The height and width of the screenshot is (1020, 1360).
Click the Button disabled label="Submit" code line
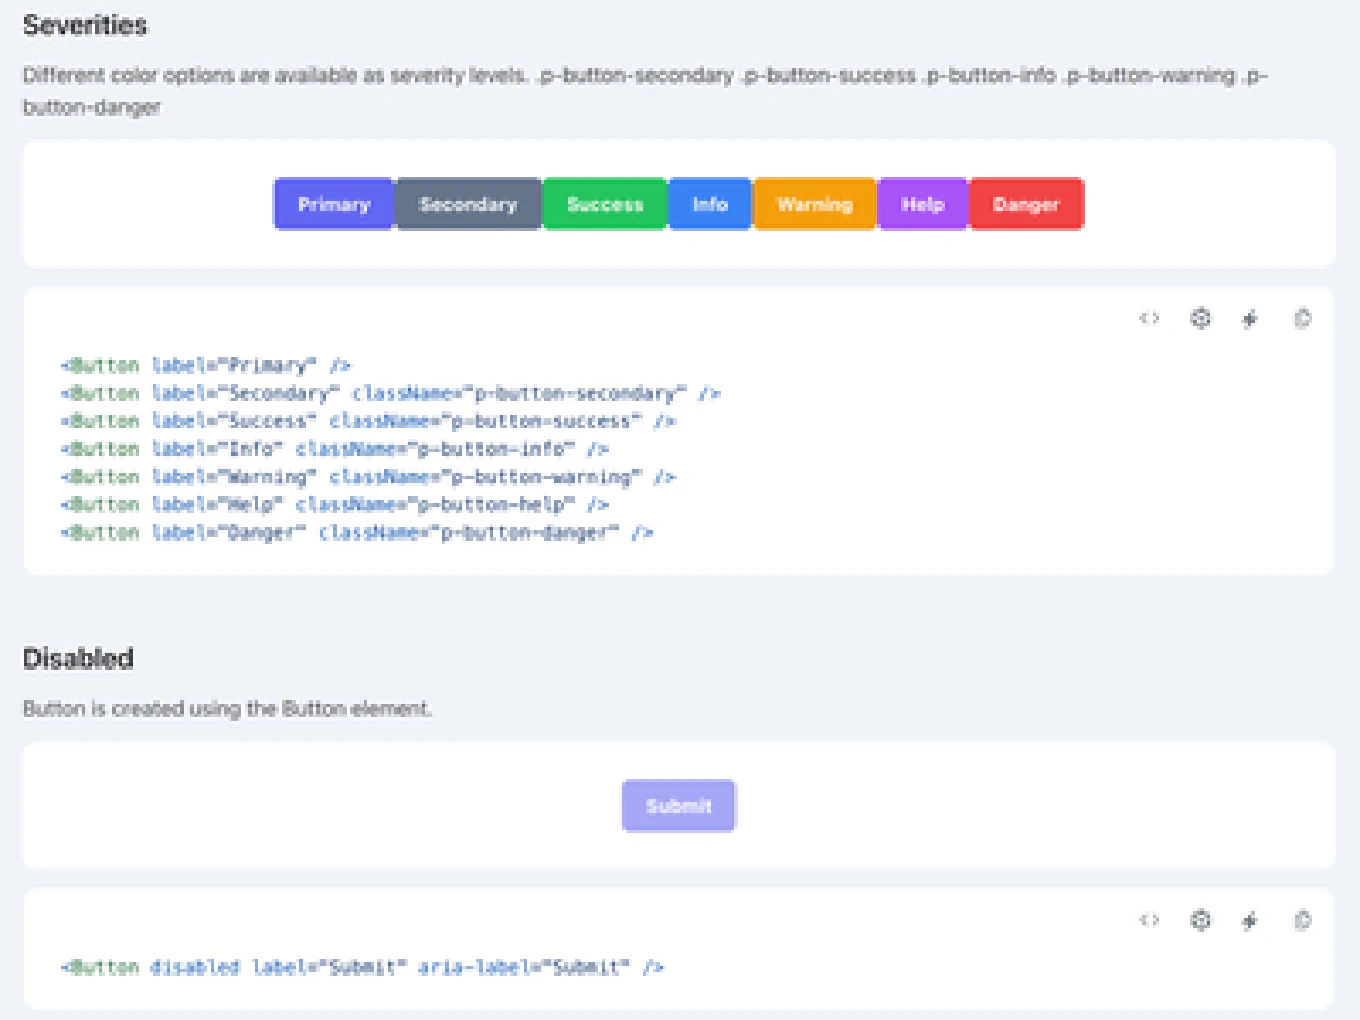[x=362, y=967]
